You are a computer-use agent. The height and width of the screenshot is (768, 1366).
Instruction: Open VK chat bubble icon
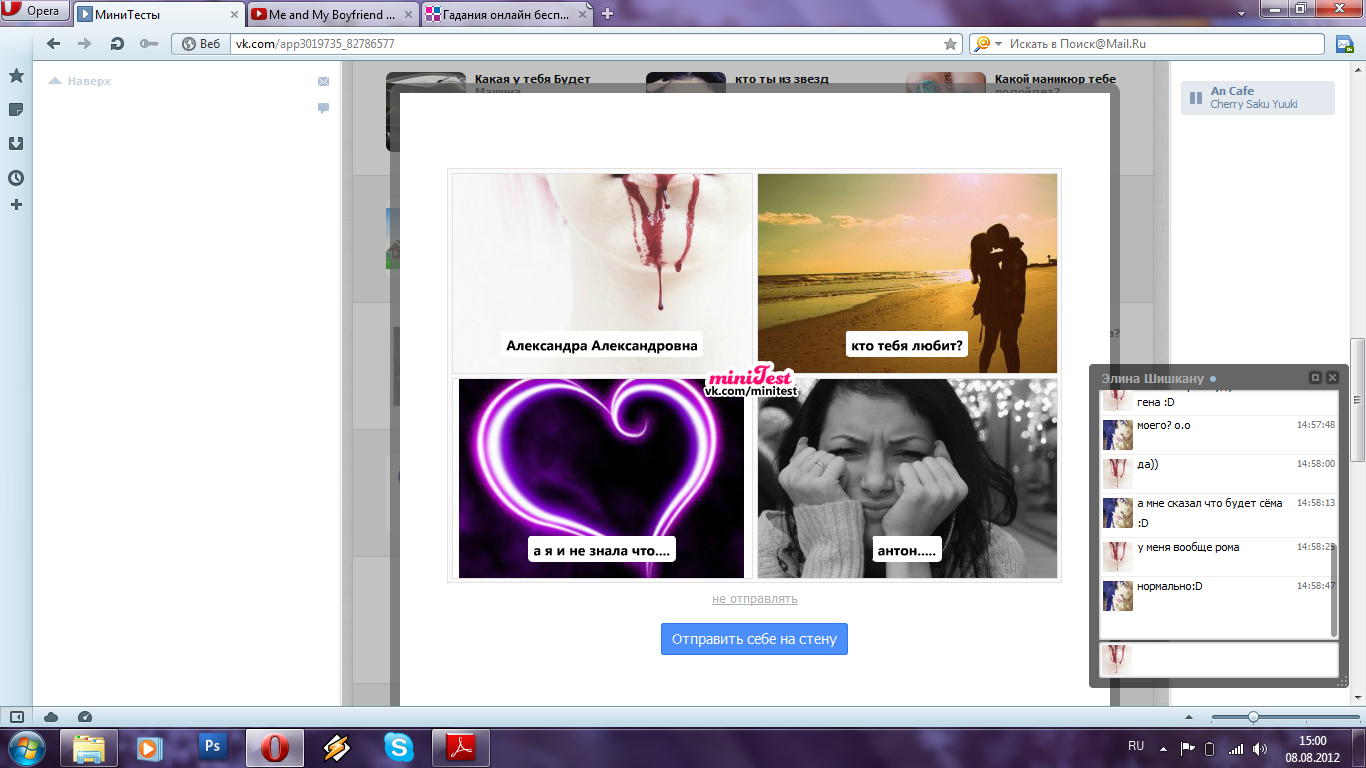click(323, 107)
